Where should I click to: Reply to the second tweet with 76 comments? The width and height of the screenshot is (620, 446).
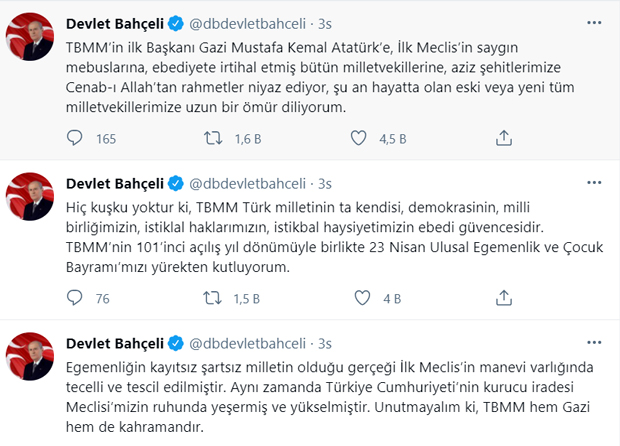tap(74, 298)
